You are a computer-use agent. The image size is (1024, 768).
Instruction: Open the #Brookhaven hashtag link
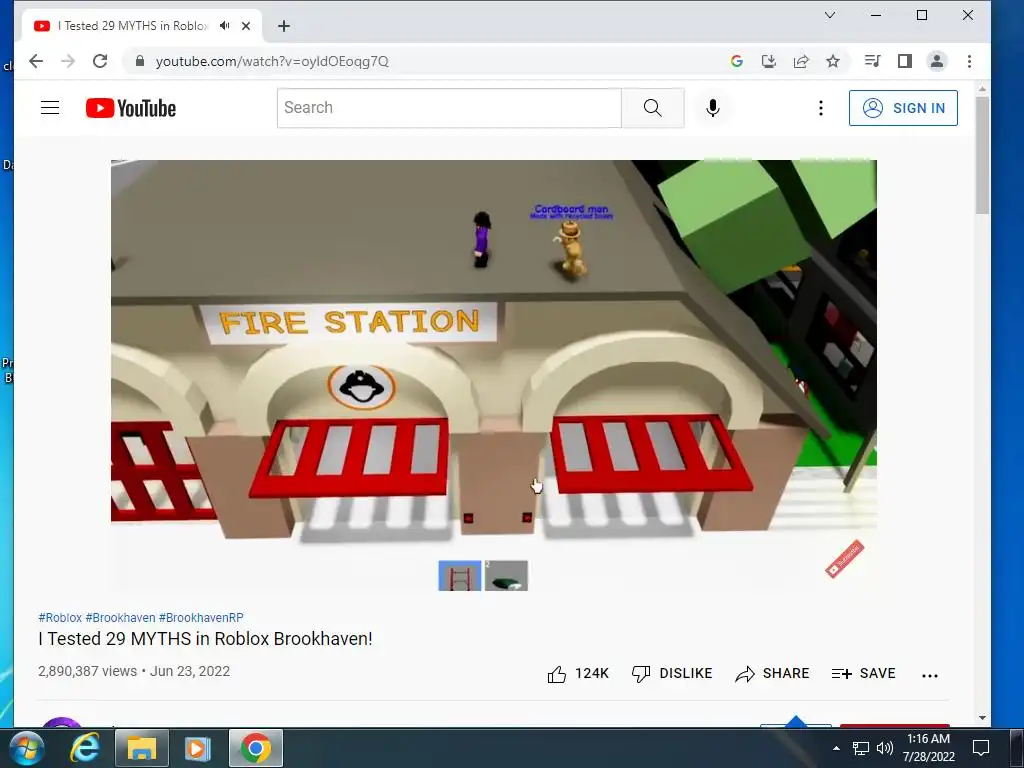pos(120,617)
